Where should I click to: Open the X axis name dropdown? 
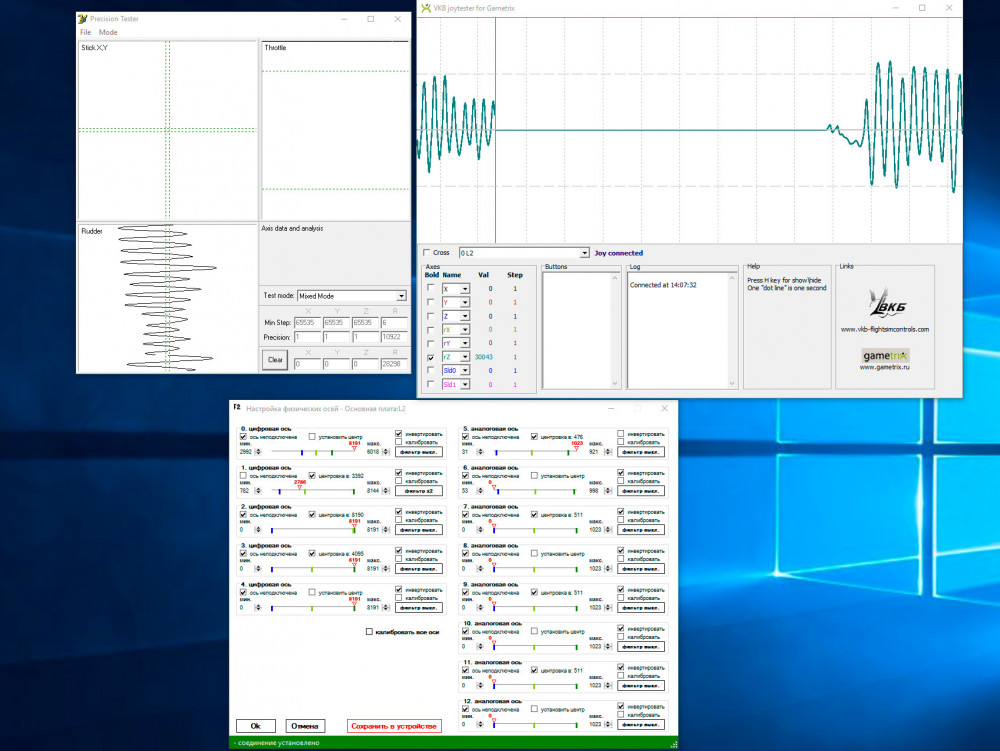[466, 289]
